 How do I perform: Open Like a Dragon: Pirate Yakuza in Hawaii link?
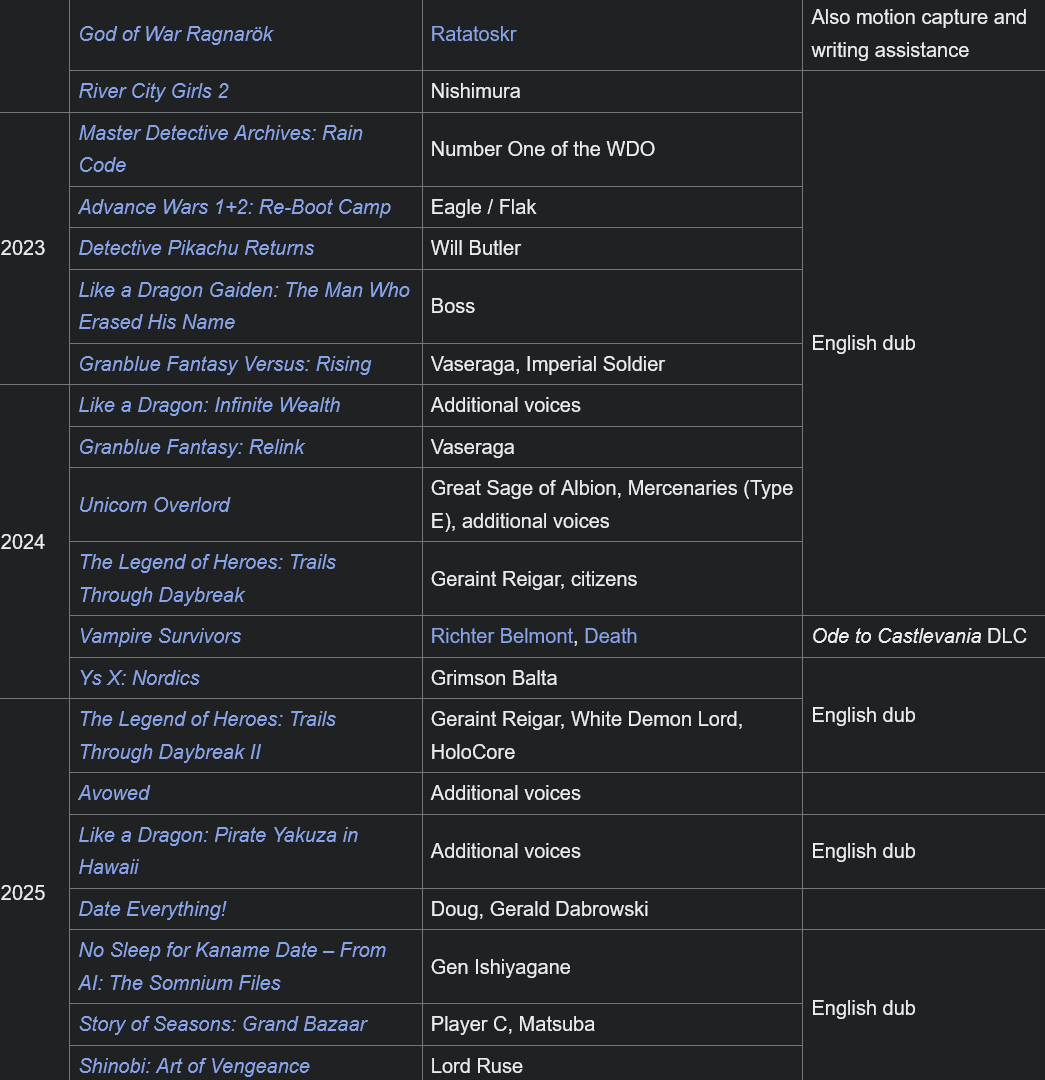[218, 851]
